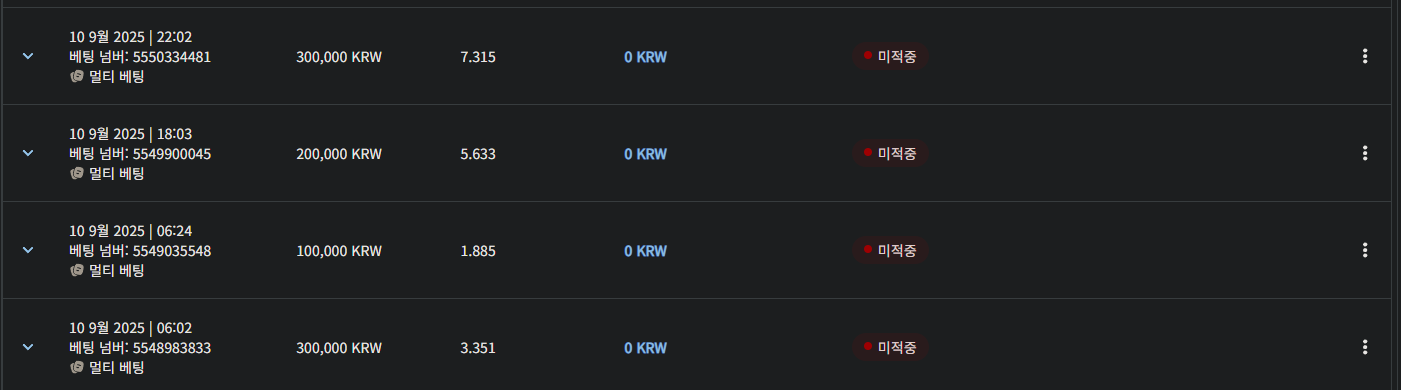The width and height of the screenshot is (1401, 390).
Task: Open more options for bet 5549035548
Action: [1365, 251]
